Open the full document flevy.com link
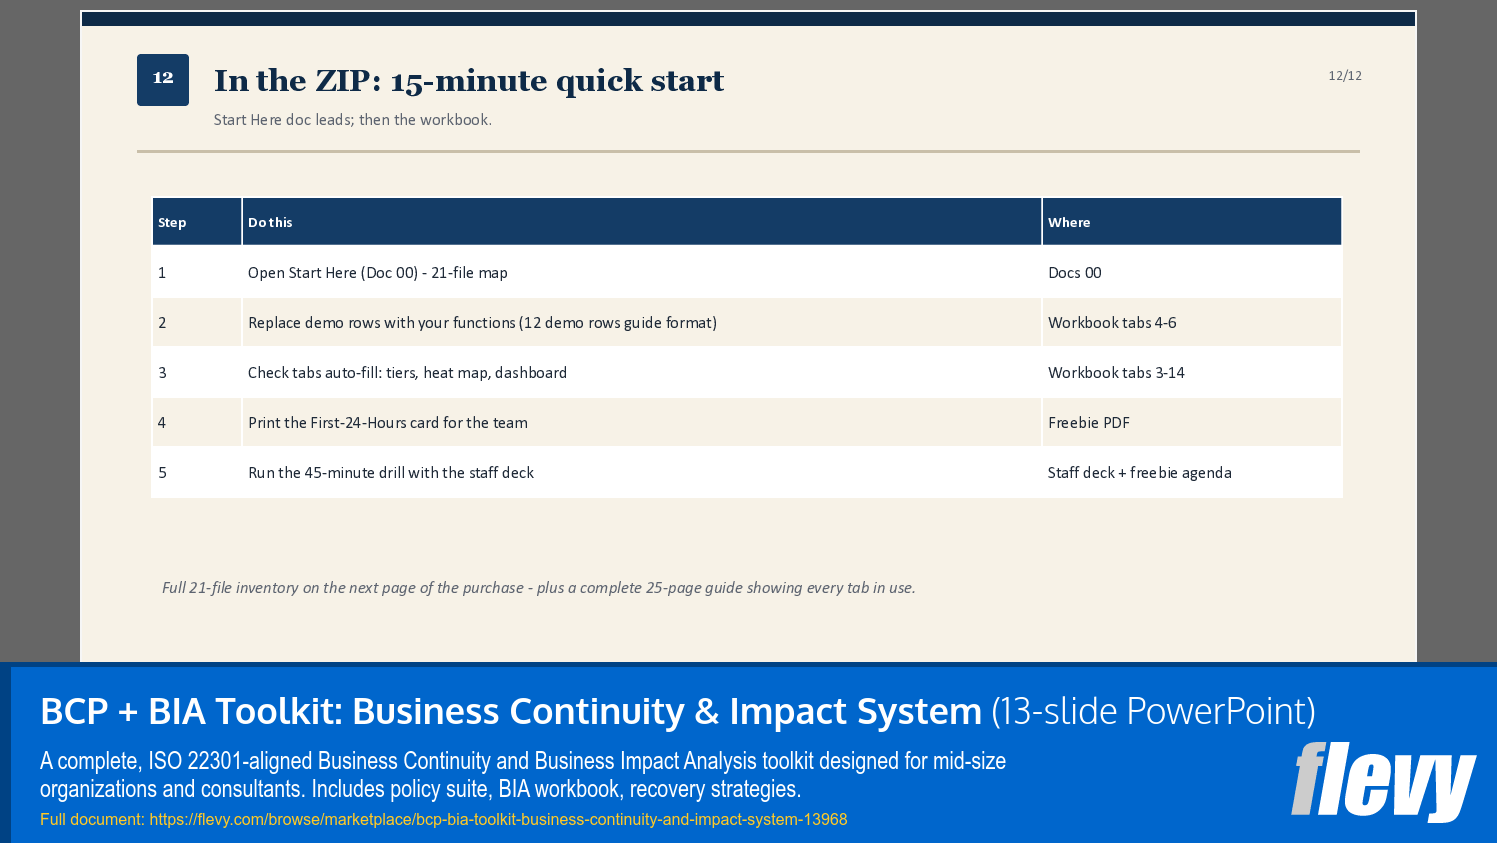 498,819
